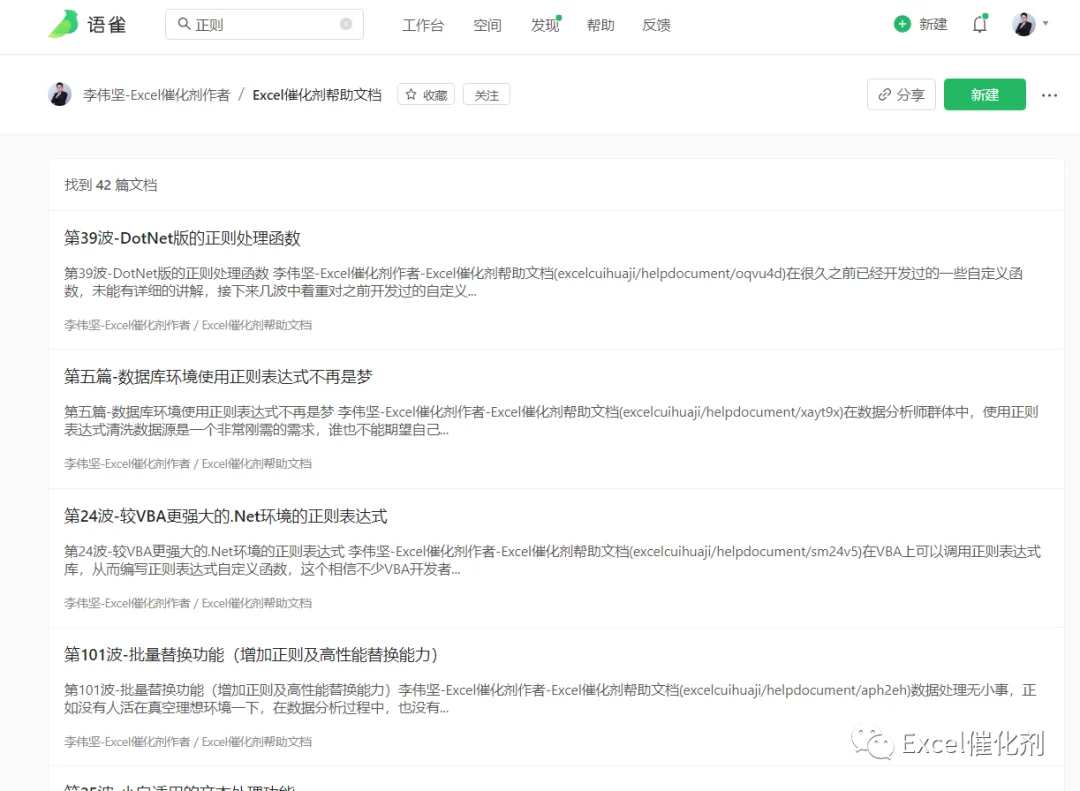Viewport: 1080px width, 791px height.
Task: Click the author avatar beside 李伟坚
Action: click(60, 94)
